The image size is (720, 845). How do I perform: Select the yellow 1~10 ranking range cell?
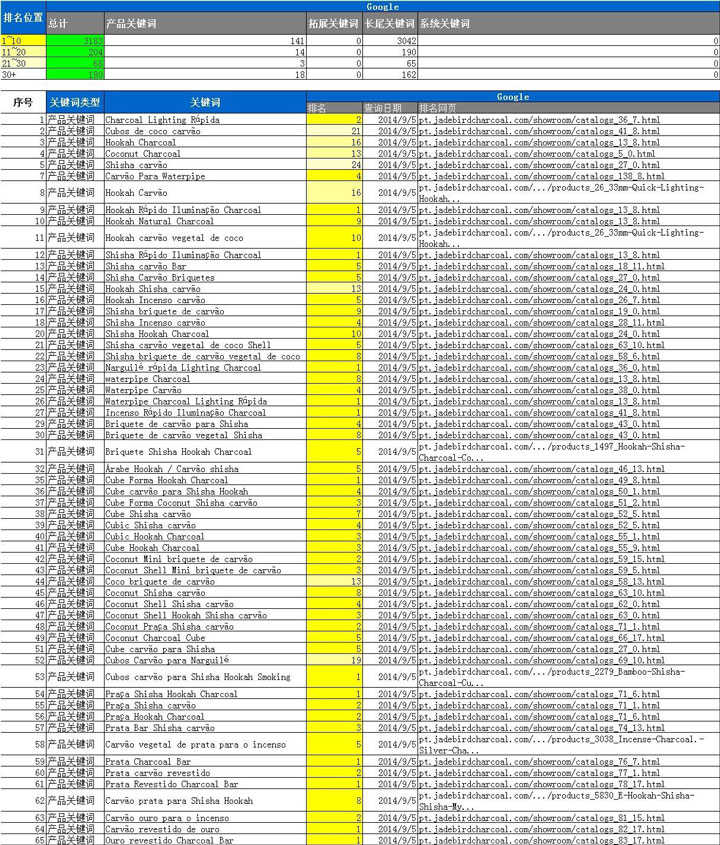pyautogui.click(x=22, y=41)
